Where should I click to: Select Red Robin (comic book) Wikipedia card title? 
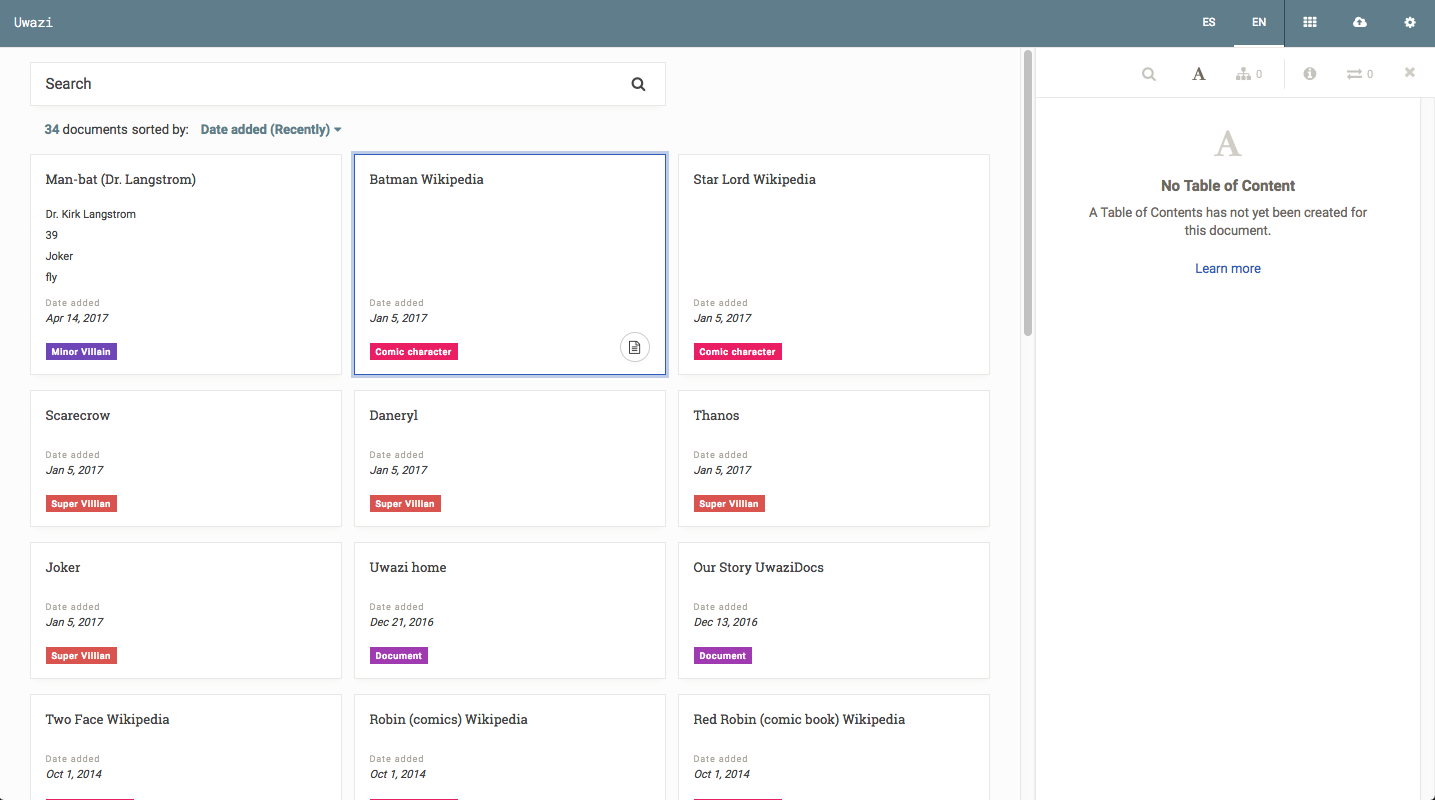point(799,720)
